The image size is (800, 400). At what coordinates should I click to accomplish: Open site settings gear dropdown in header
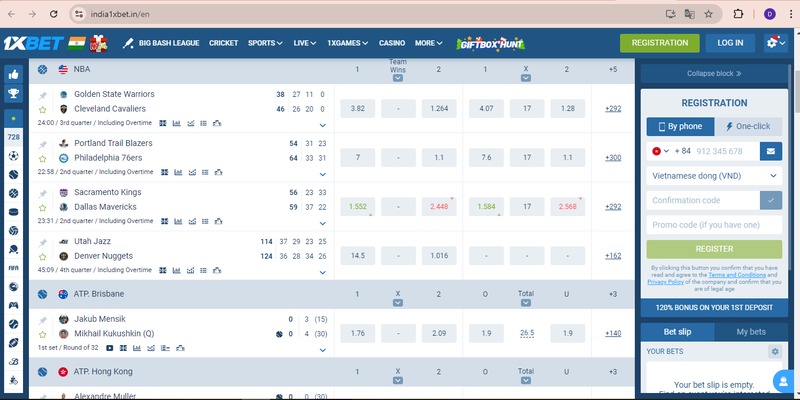[776, 43]
